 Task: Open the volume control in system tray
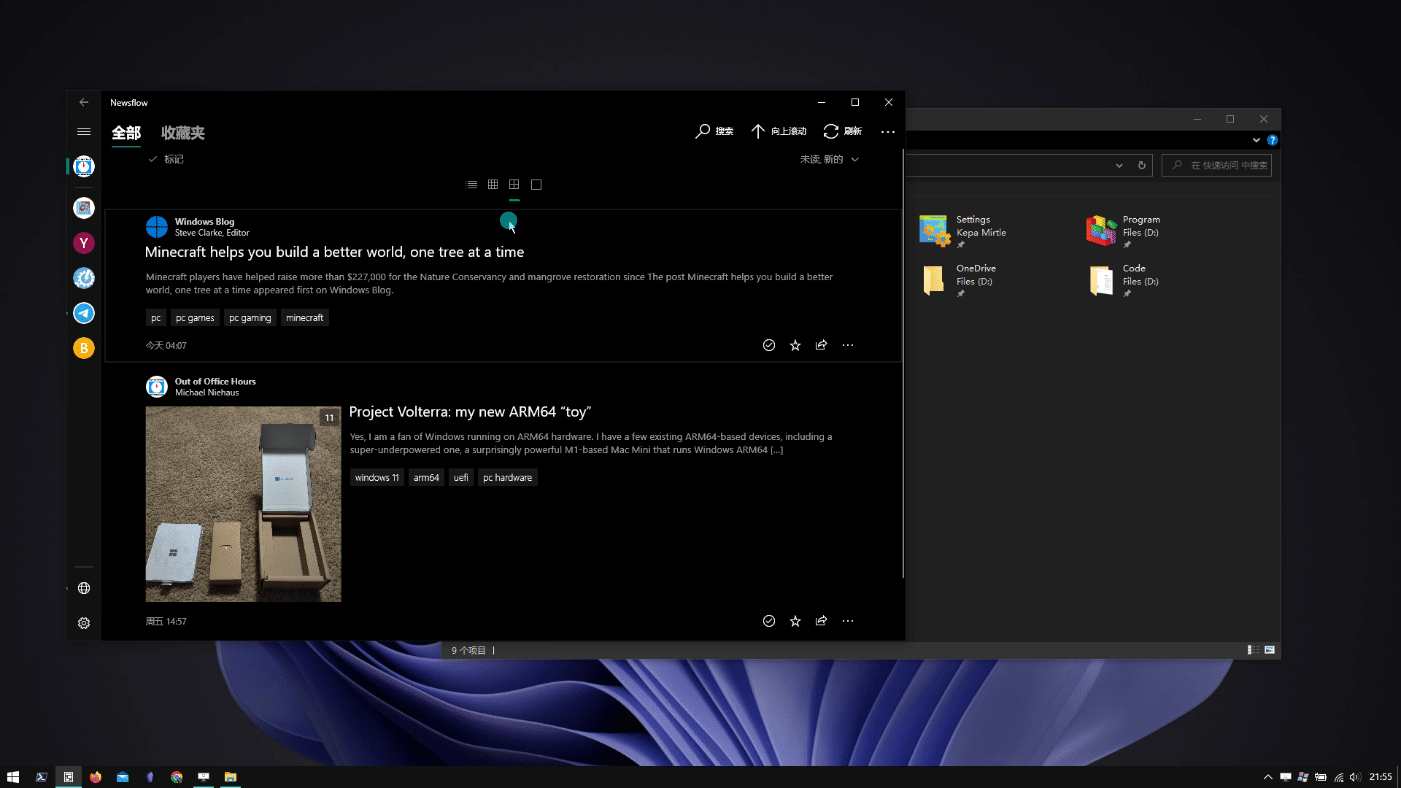tap(1355, 777)
